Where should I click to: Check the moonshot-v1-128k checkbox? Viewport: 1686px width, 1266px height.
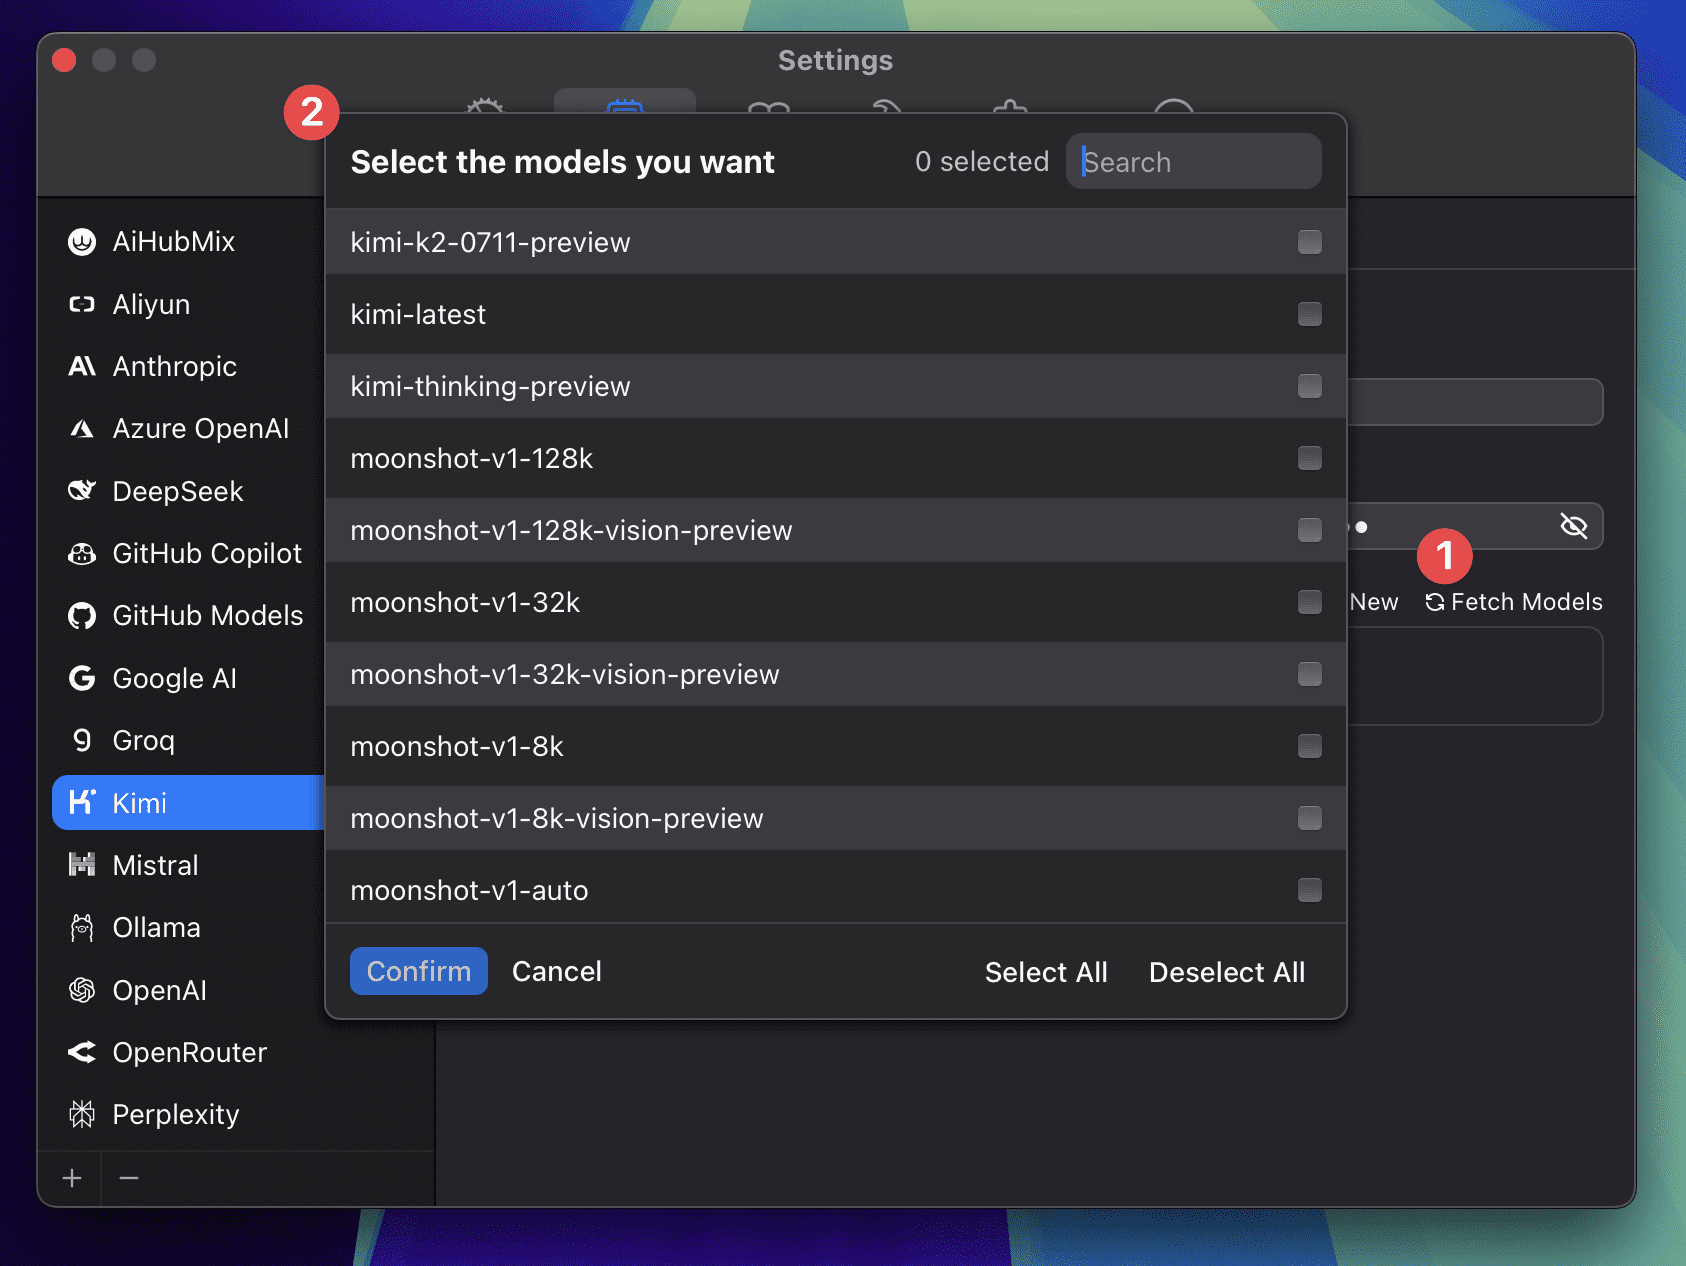tap(1310, 458)
